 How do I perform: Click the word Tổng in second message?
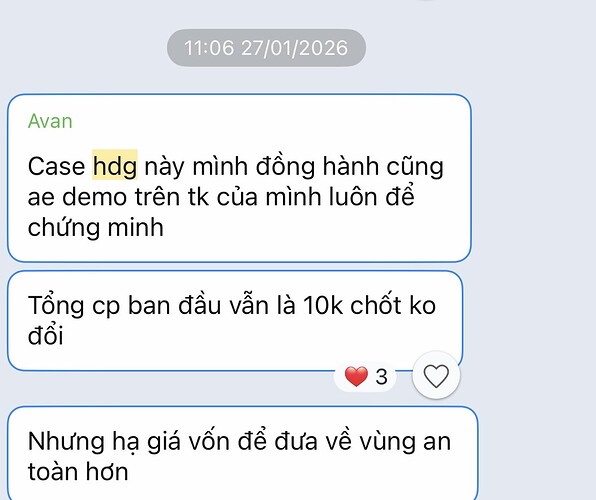56,306
